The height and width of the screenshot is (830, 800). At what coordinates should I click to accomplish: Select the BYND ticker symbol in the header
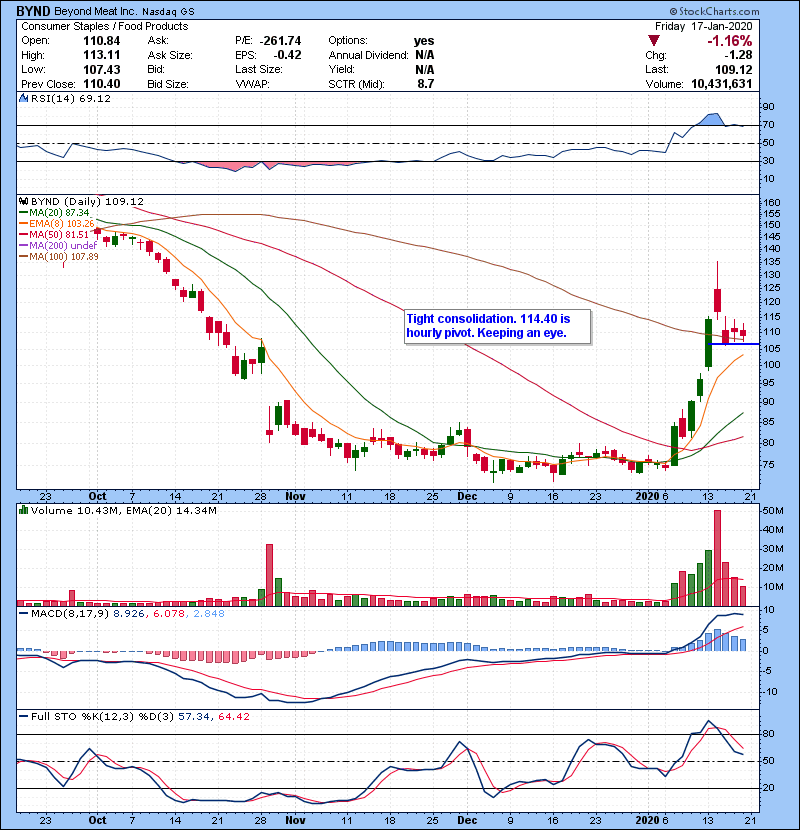33,11
